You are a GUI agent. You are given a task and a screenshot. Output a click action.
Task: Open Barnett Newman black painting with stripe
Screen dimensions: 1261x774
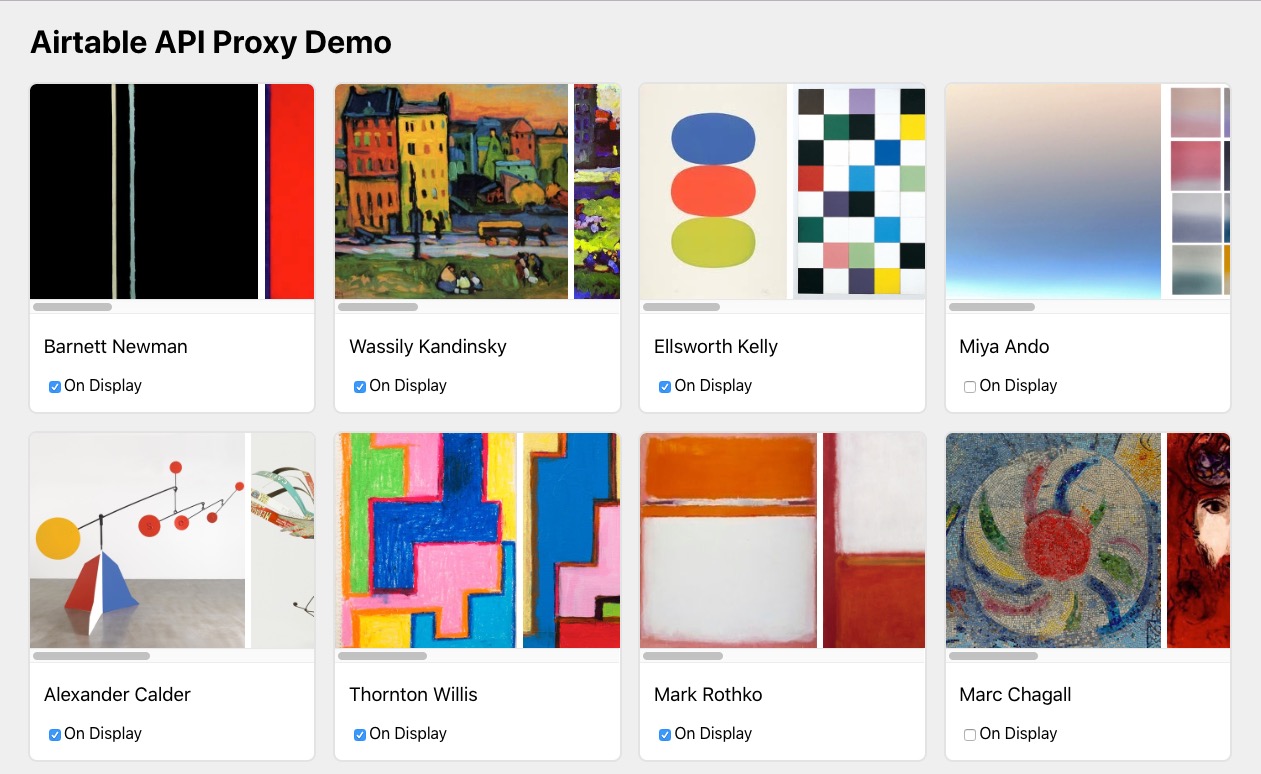[144, 191]
